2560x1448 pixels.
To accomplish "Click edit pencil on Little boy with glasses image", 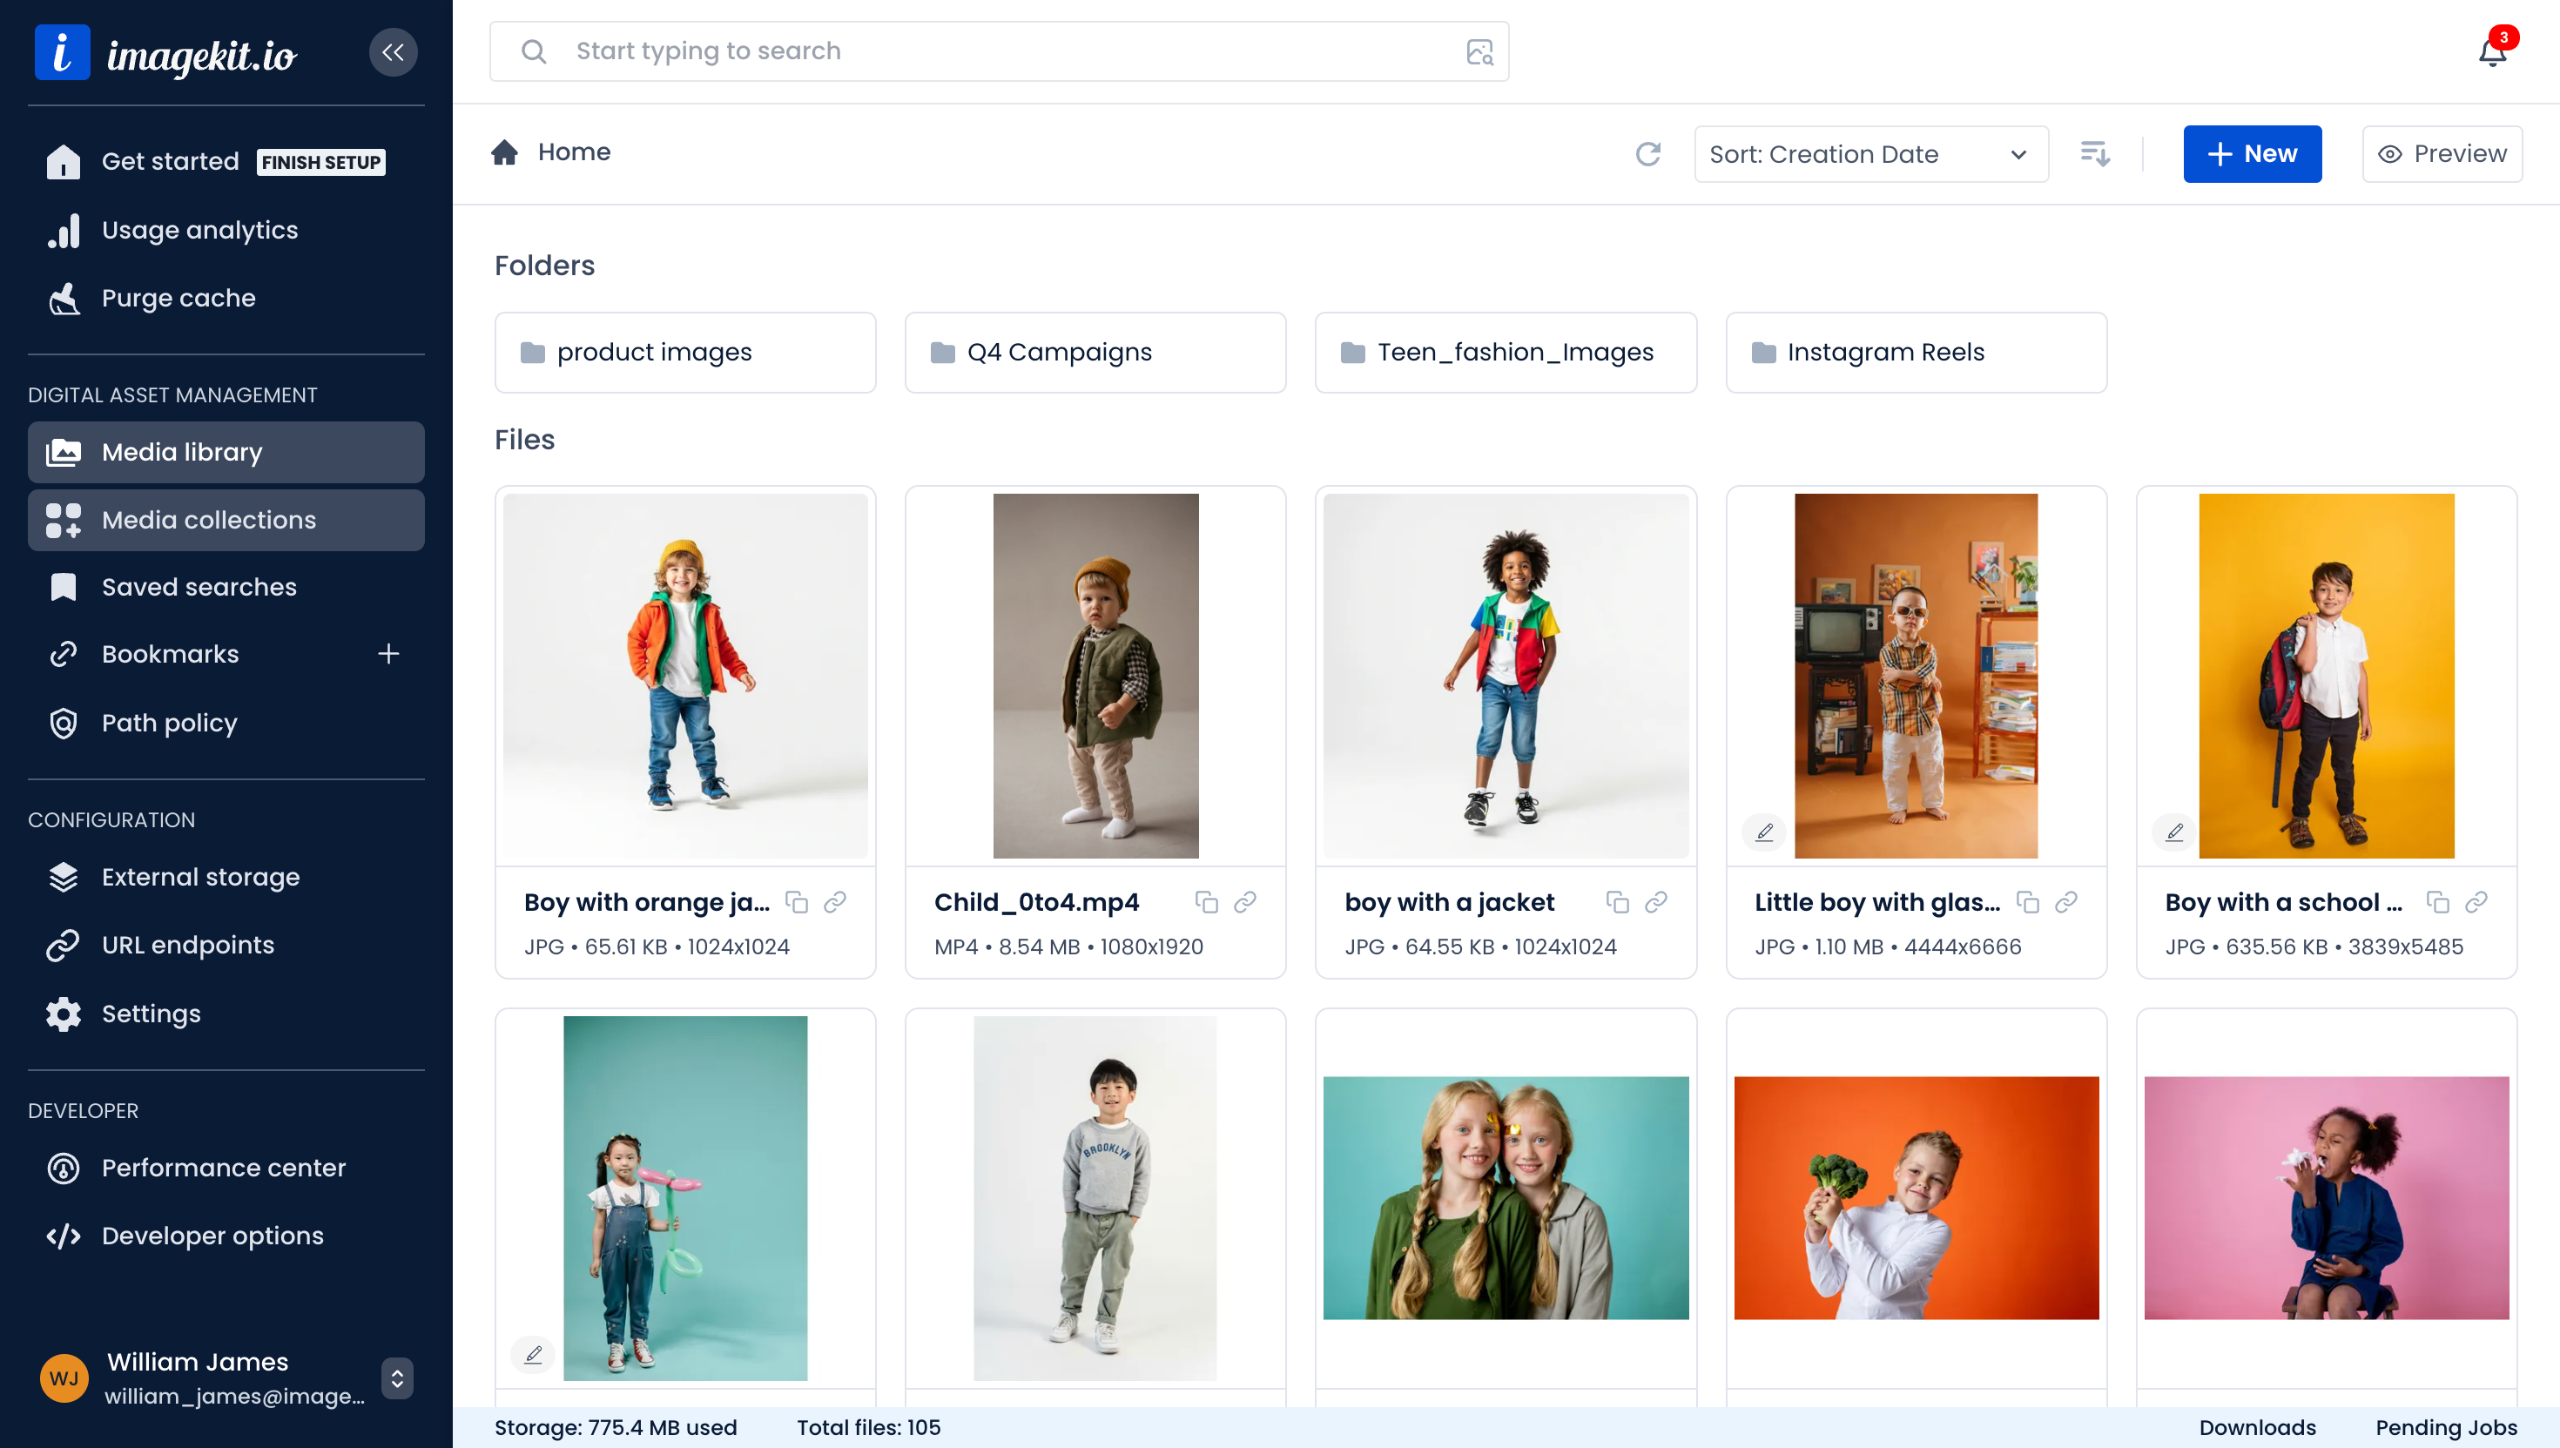I will coord(1765,832).
